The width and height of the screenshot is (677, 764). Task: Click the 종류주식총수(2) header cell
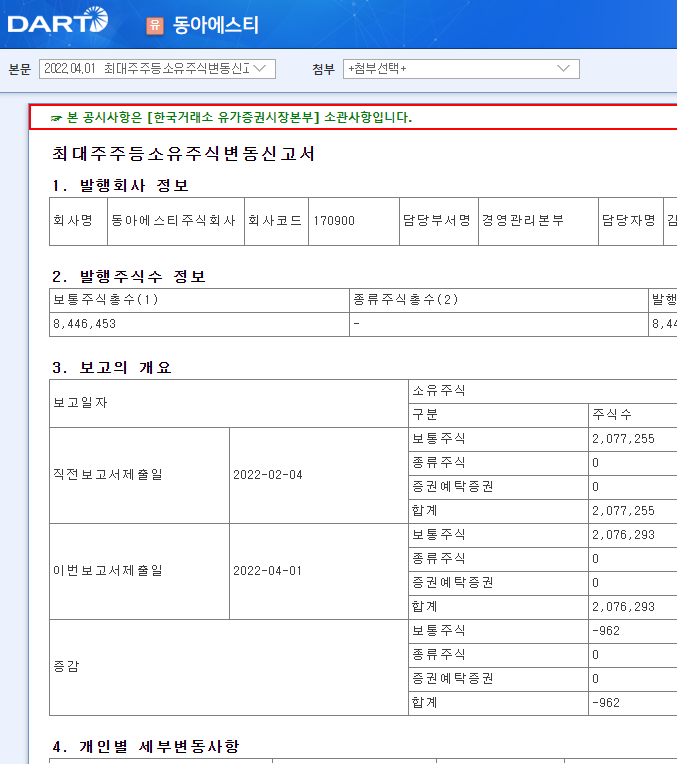499,300
